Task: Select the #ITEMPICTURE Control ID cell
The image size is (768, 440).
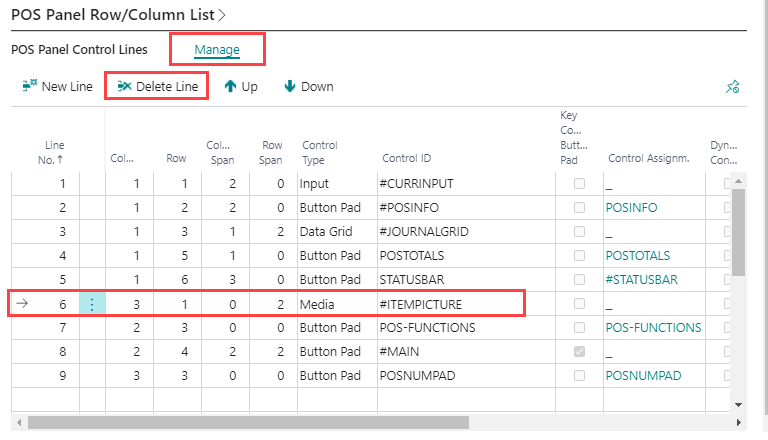Action: coord(422,304)
